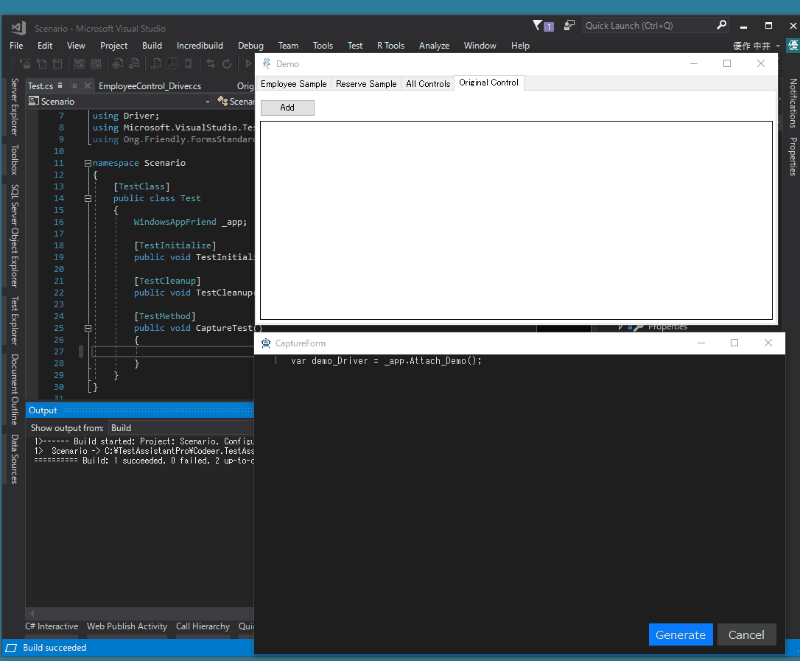Open the Notifications side tab
This screenshot has width=800, height=661.
[792, 103]
